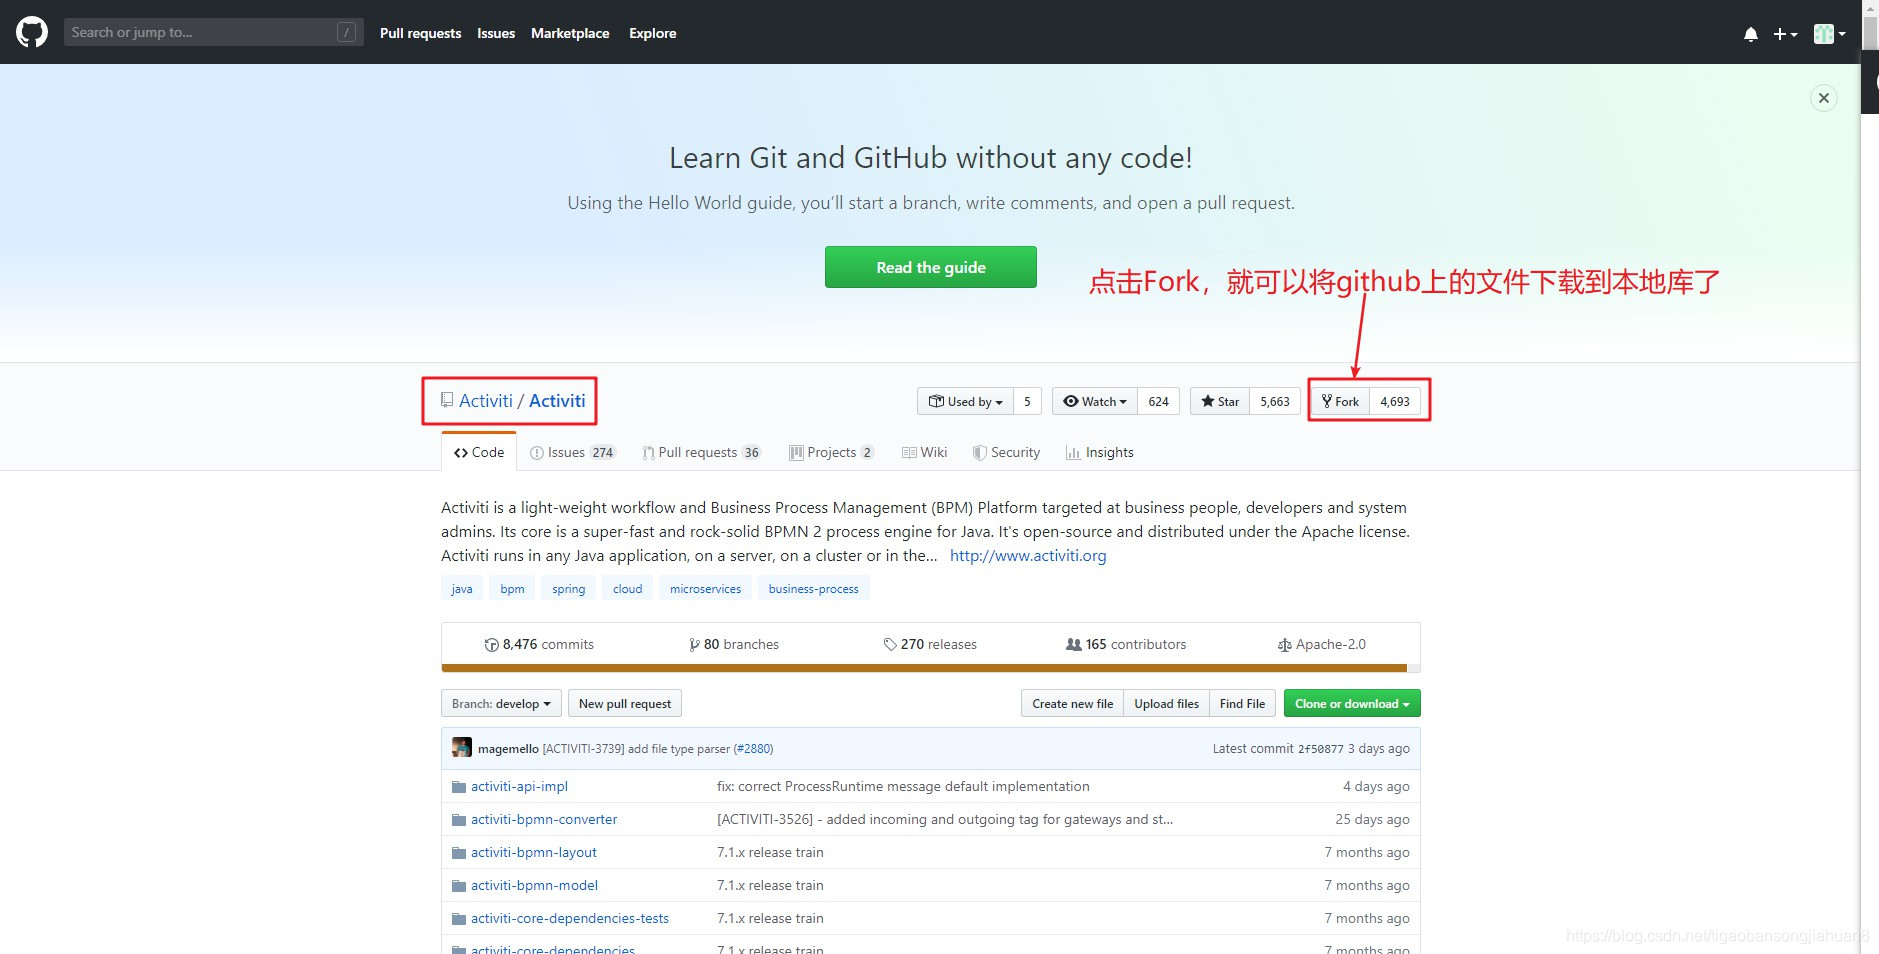View the 270 releases
This screenshot has height=954, width=1879.
pos(930,644)
